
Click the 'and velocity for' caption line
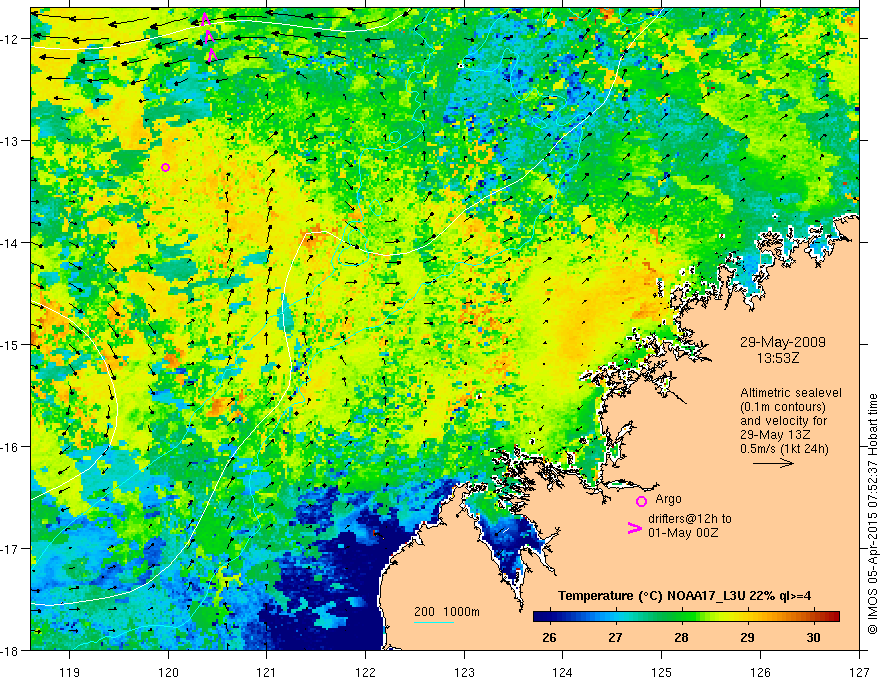coord(783,421)
